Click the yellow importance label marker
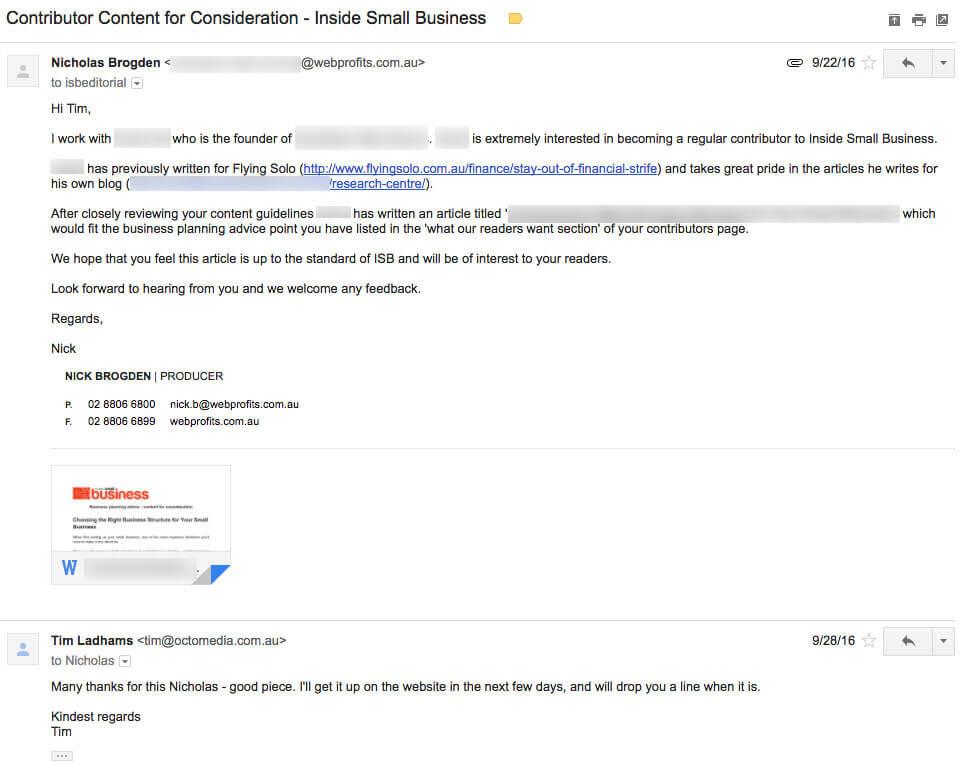The width and height of the screenshot is (961, 766). click(515, 18)
